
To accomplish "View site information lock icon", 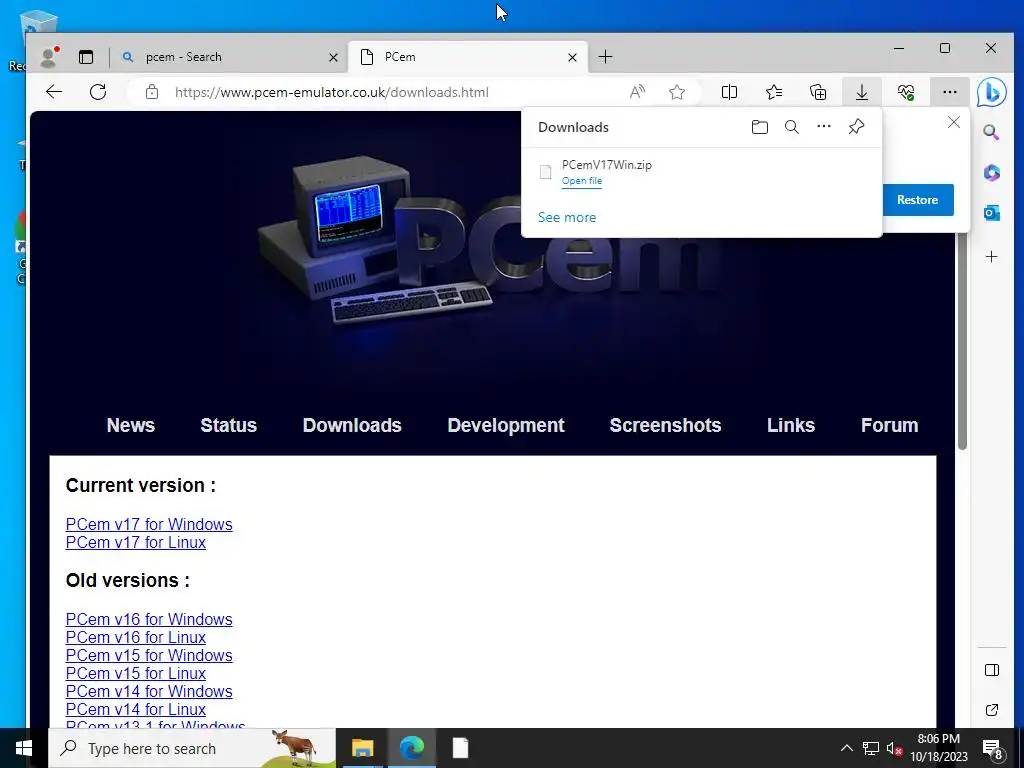I will click(152, 92).
